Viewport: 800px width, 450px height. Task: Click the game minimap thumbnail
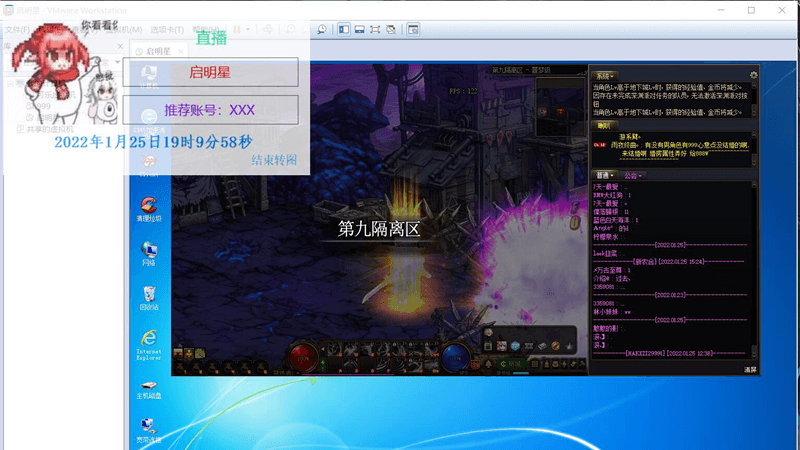[560, 107]
